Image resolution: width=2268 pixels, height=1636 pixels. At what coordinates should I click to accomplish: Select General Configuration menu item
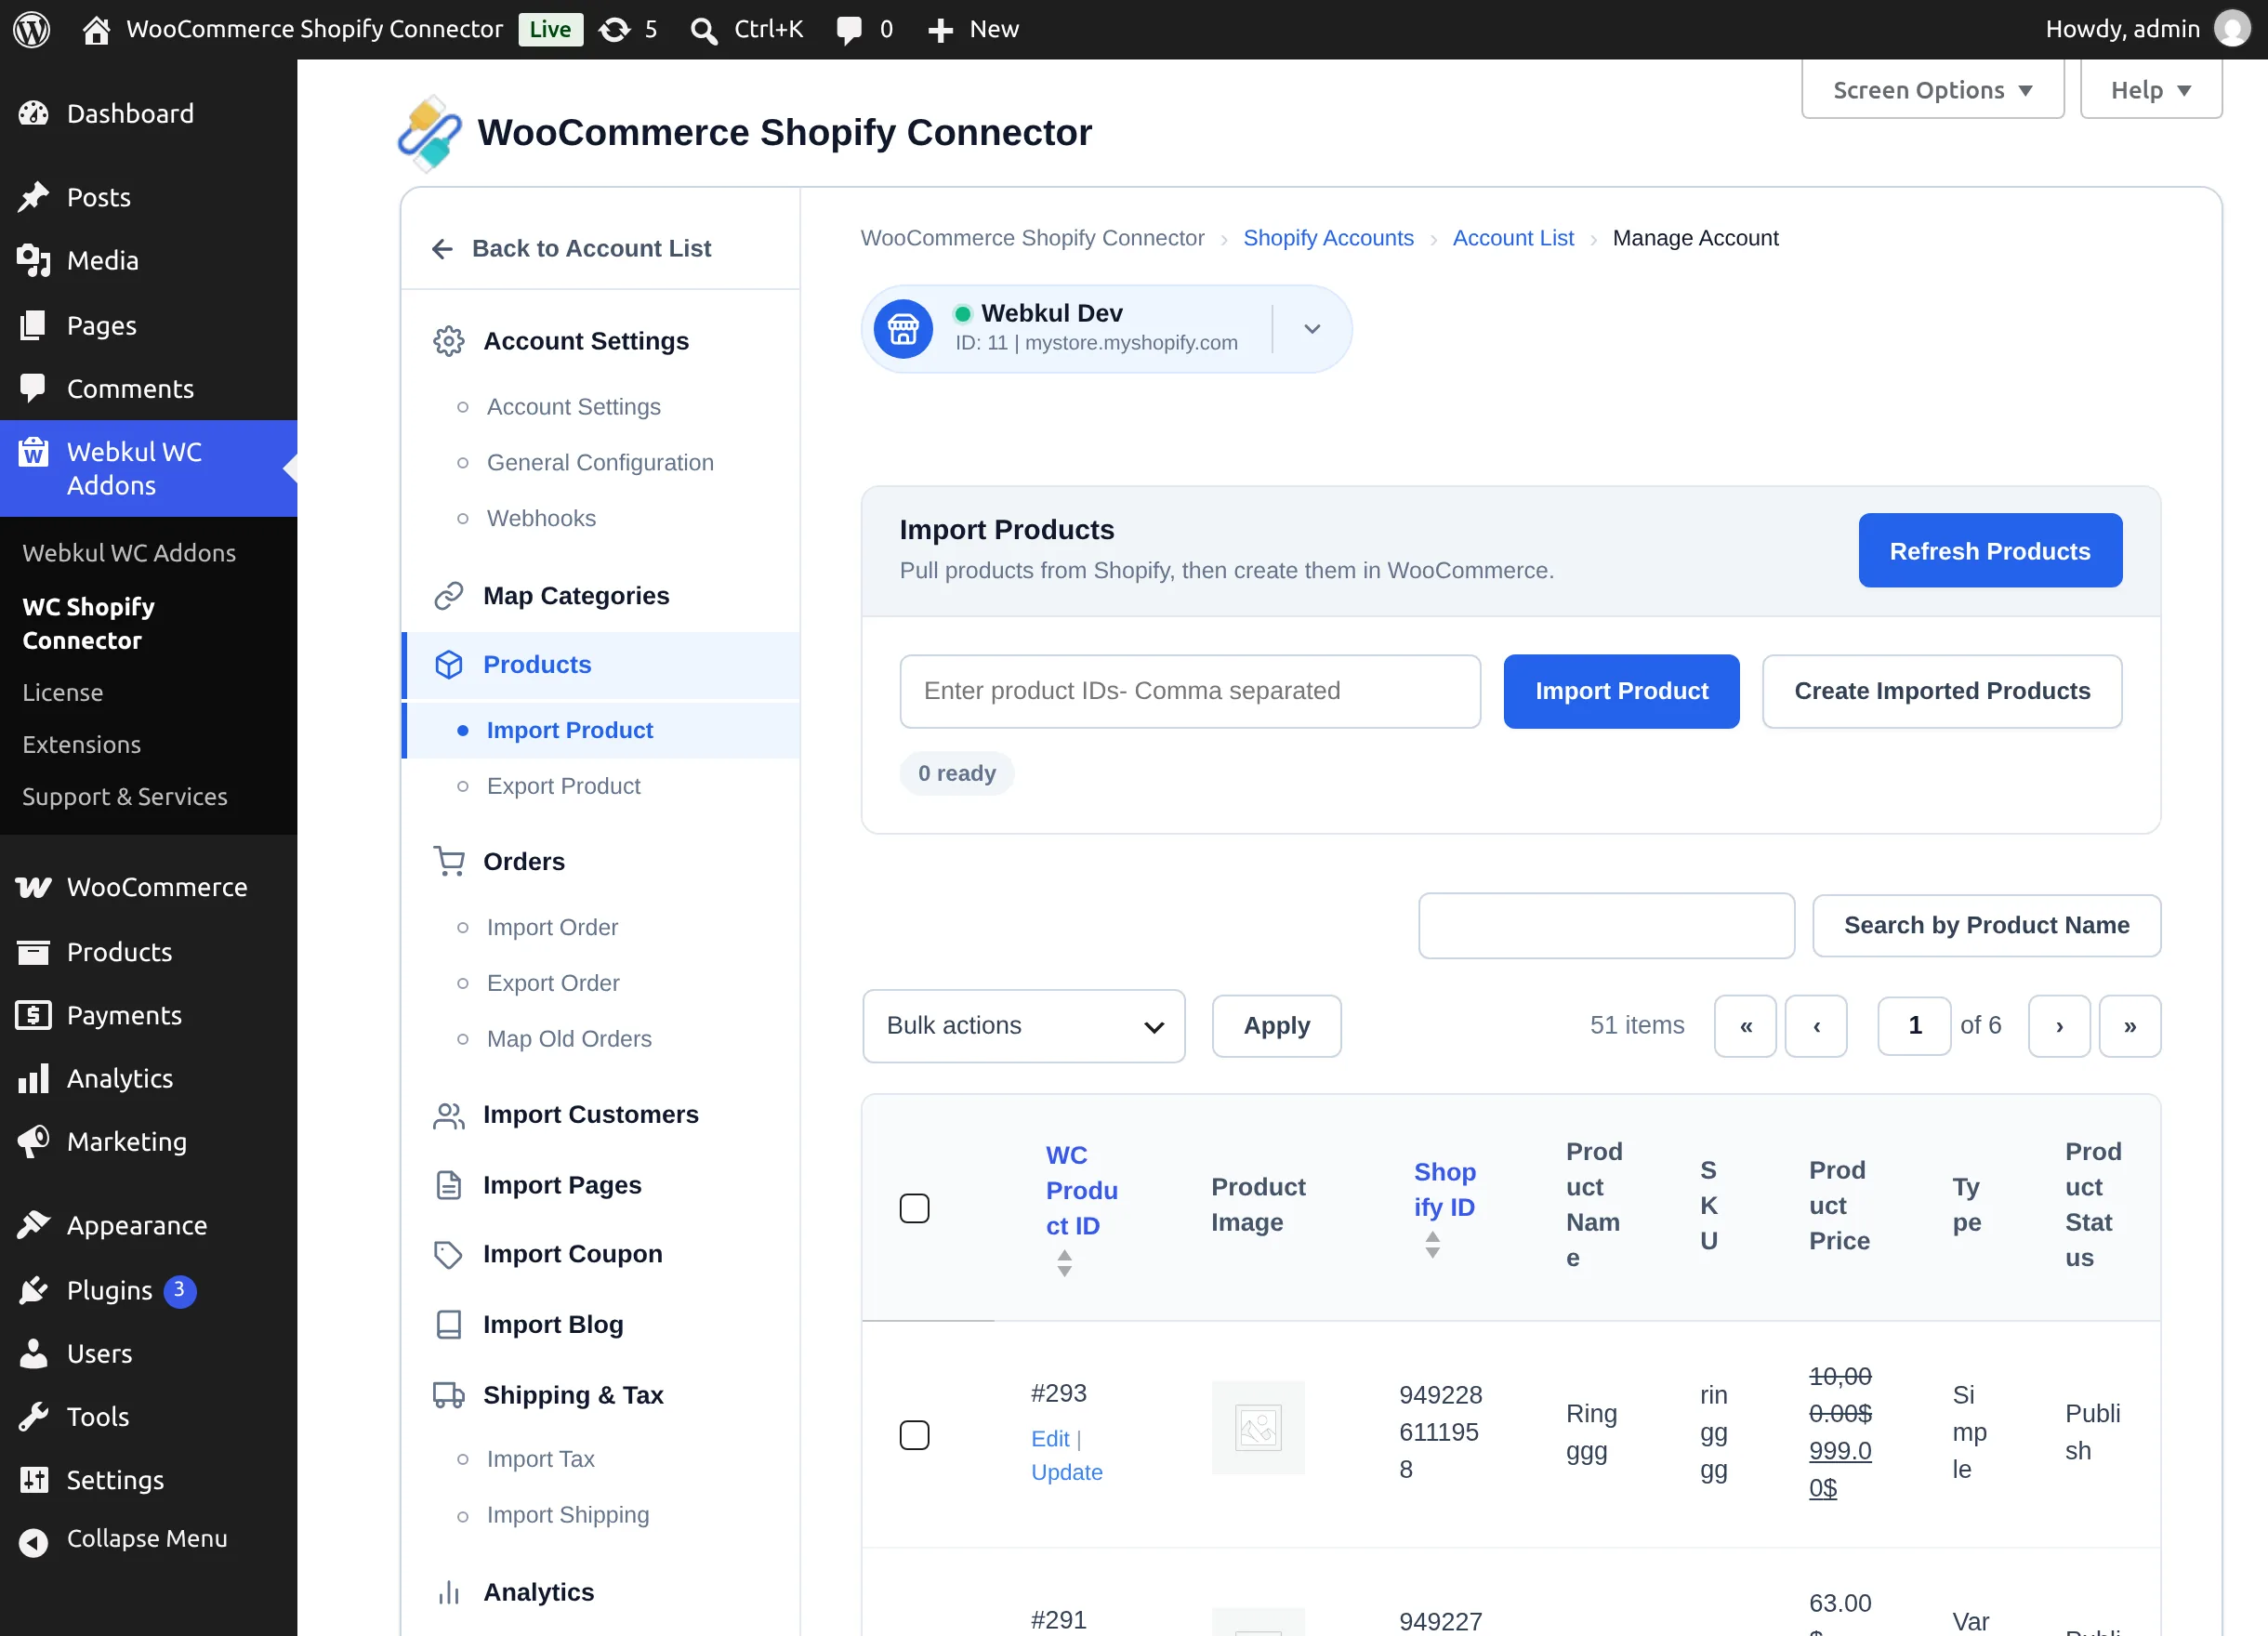[600, 462]
